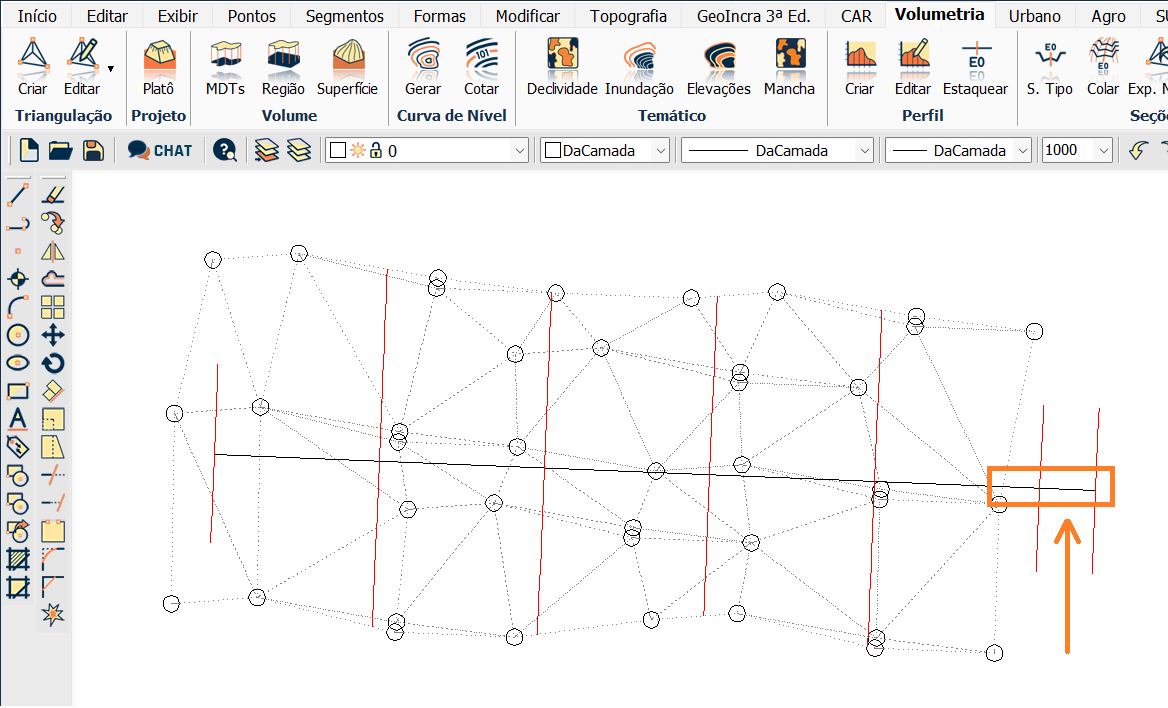Open the DaCamada line type dropdown
1168x708 pixels.
(864, 151)
